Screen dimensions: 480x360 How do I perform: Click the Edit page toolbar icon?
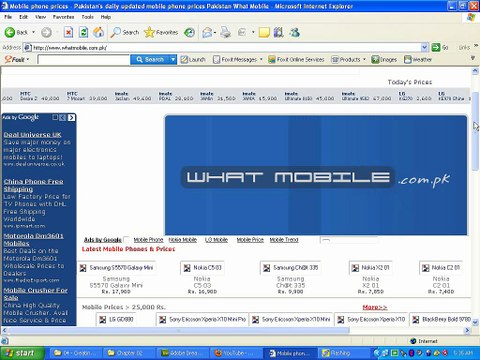[x=242, y=32]
